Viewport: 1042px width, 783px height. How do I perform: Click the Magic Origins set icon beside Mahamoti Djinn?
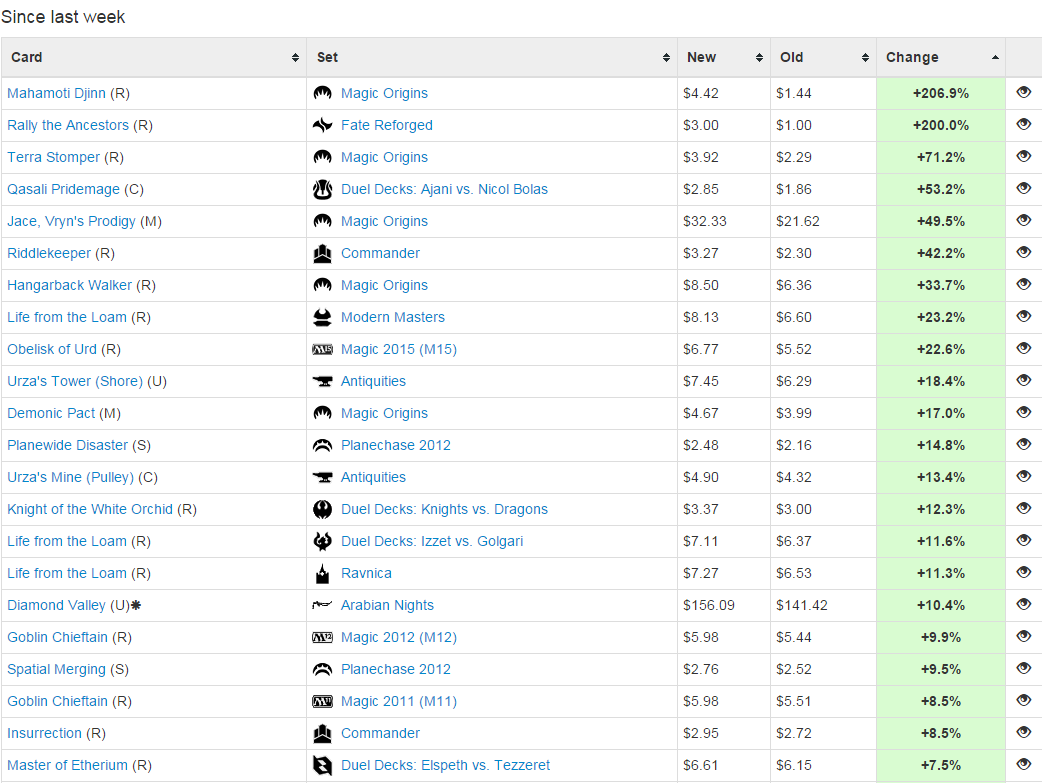click(x=322, y=93)
